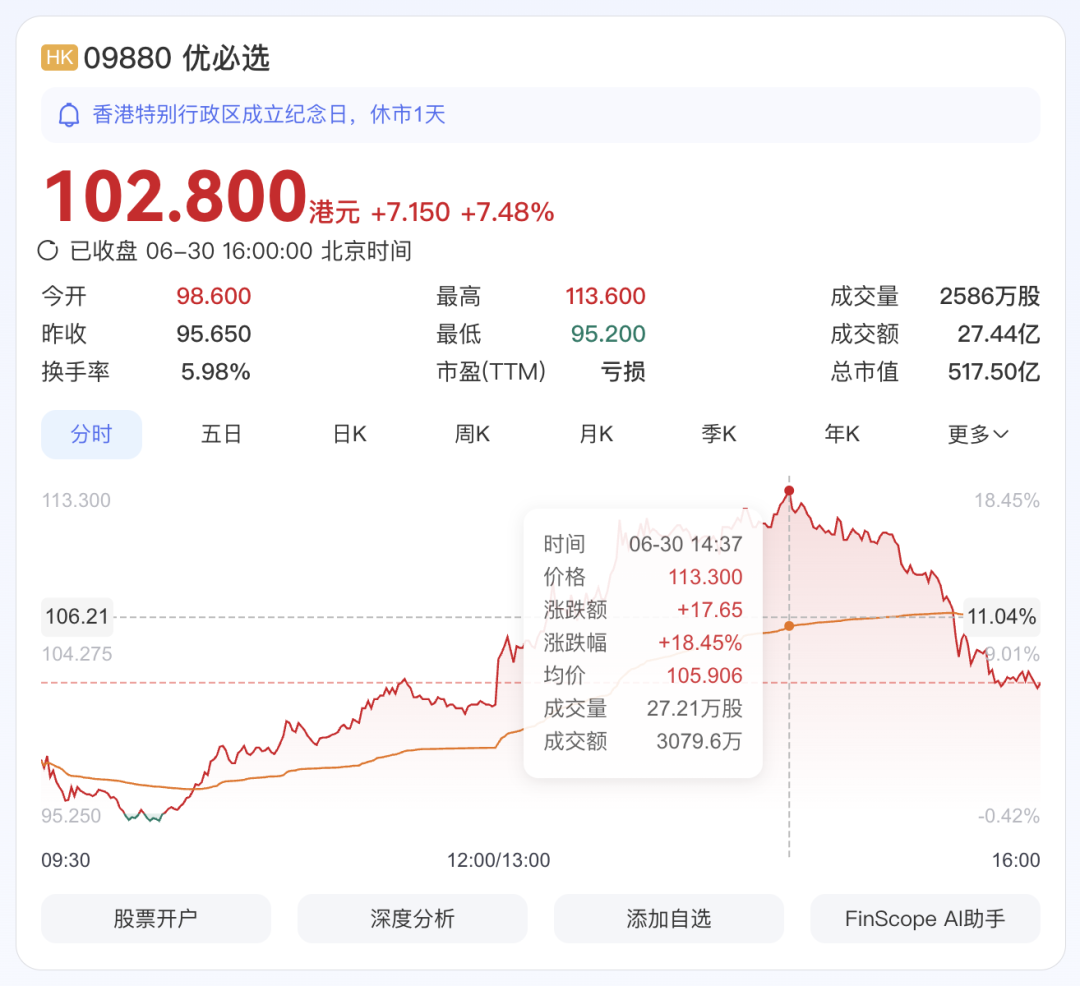
Task: Click the 成交额 value 27.44亿
Action: point(999,334)
